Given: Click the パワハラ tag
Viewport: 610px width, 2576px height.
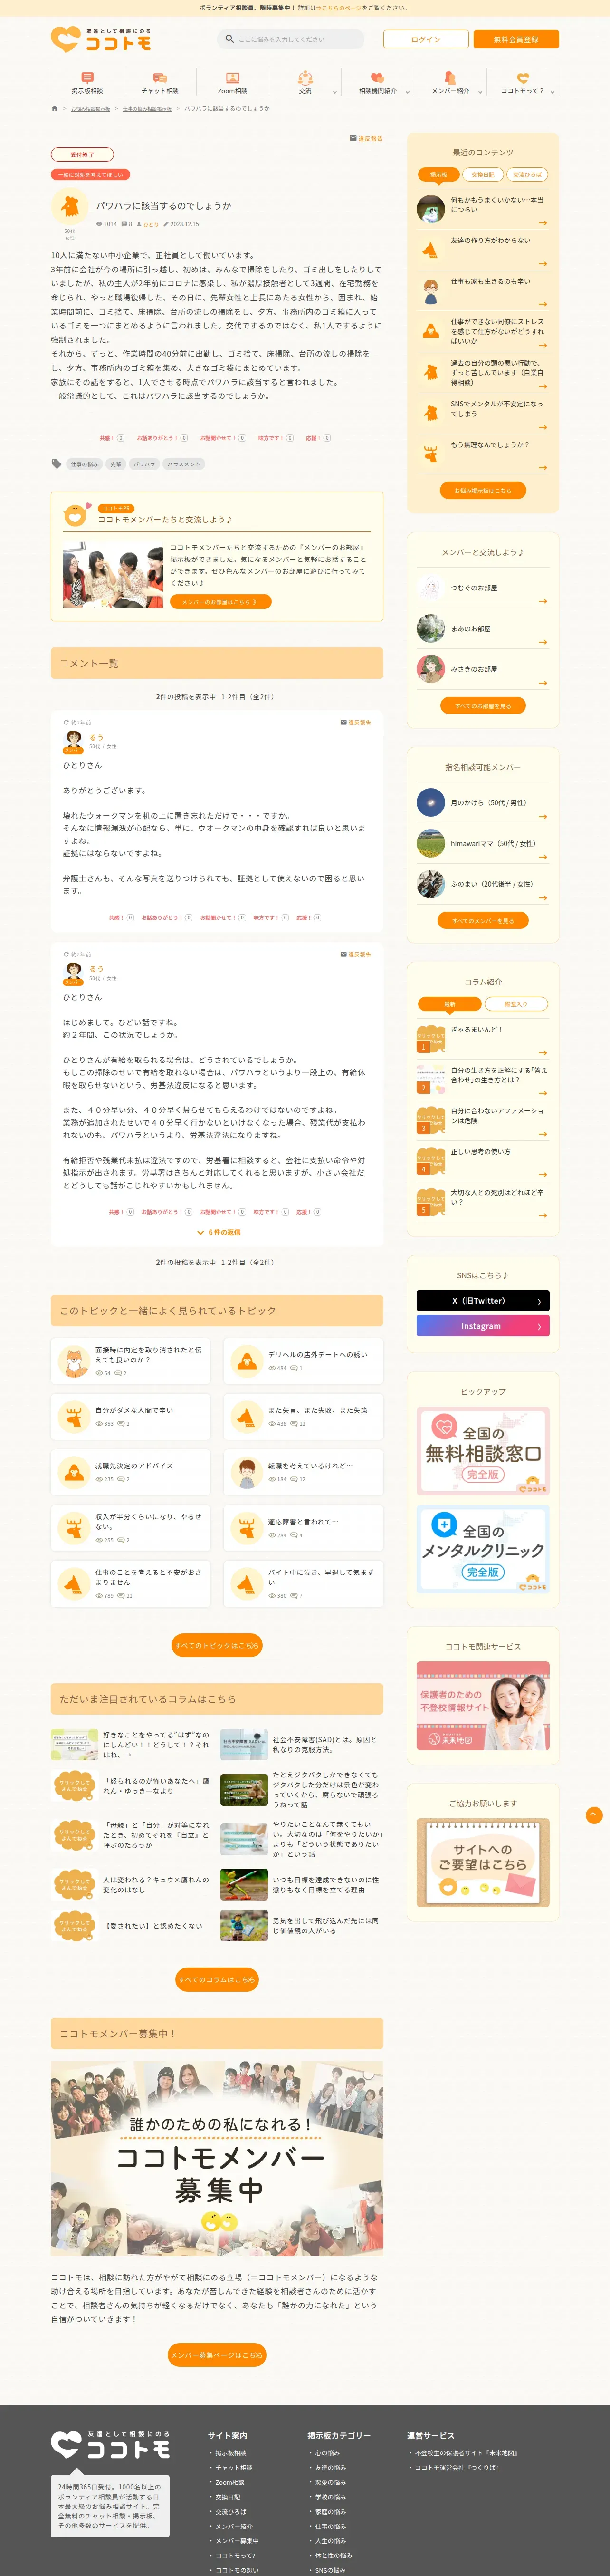Looking at the screenshot, I should (x=144, y=464).
